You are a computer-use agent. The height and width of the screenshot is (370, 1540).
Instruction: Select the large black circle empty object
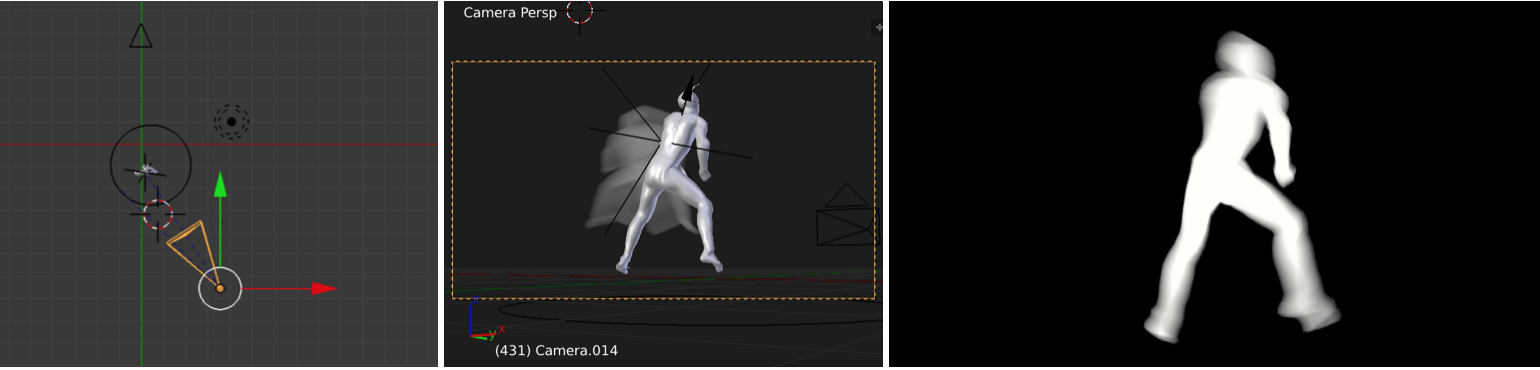pos(150,166)
